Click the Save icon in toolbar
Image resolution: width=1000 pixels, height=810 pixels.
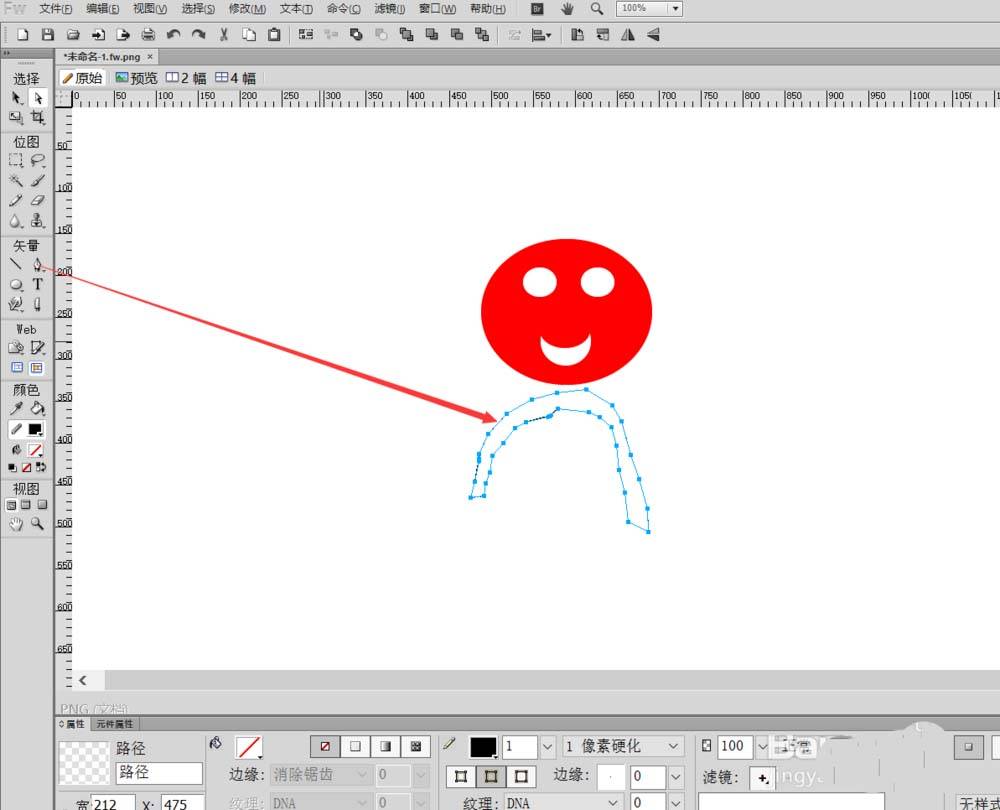(x=47, y=35)
